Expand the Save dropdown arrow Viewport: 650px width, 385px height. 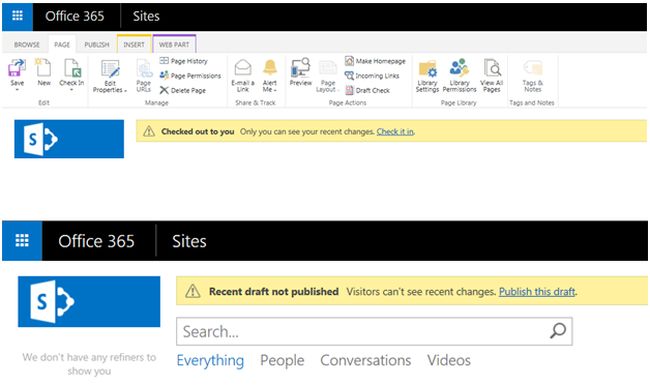pyautogui.click(x=17, y=89)
